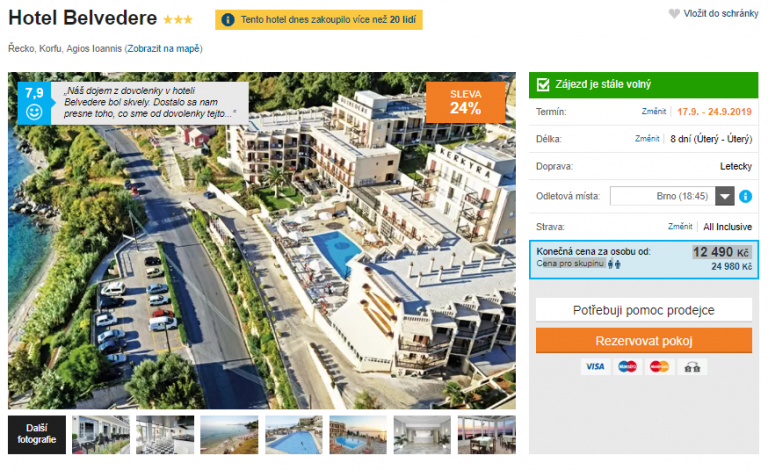
Task: Click the smiley rating icon under 7,9
Action: click(34, 112)
